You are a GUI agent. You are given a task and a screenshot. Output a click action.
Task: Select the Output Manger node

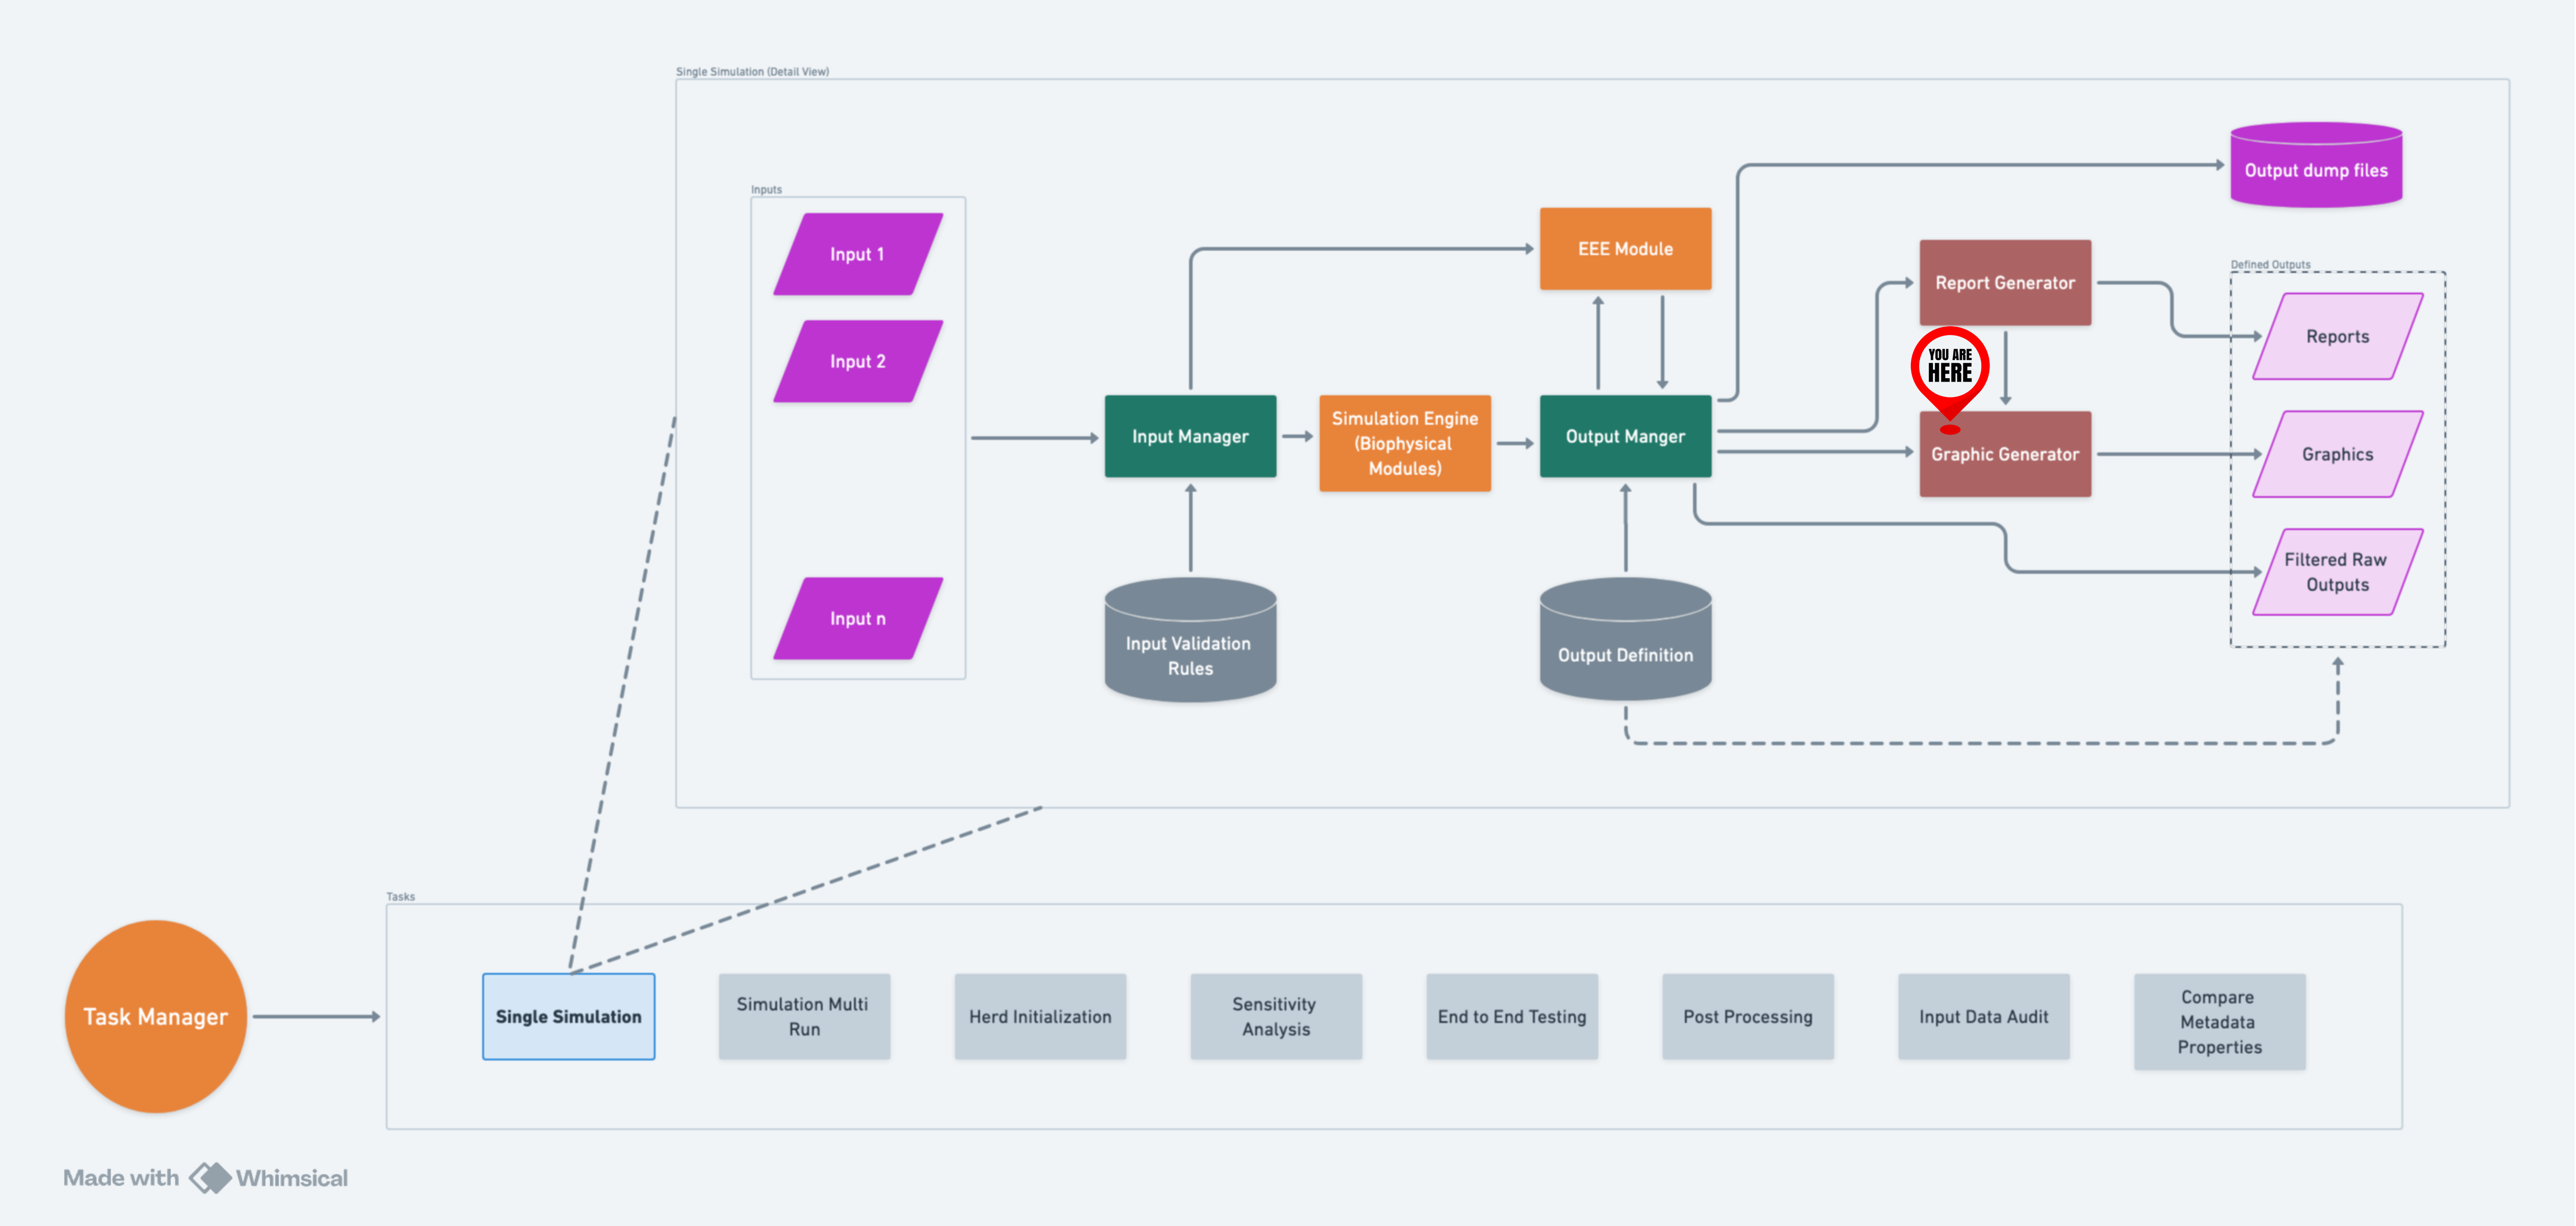(1625, 436)
